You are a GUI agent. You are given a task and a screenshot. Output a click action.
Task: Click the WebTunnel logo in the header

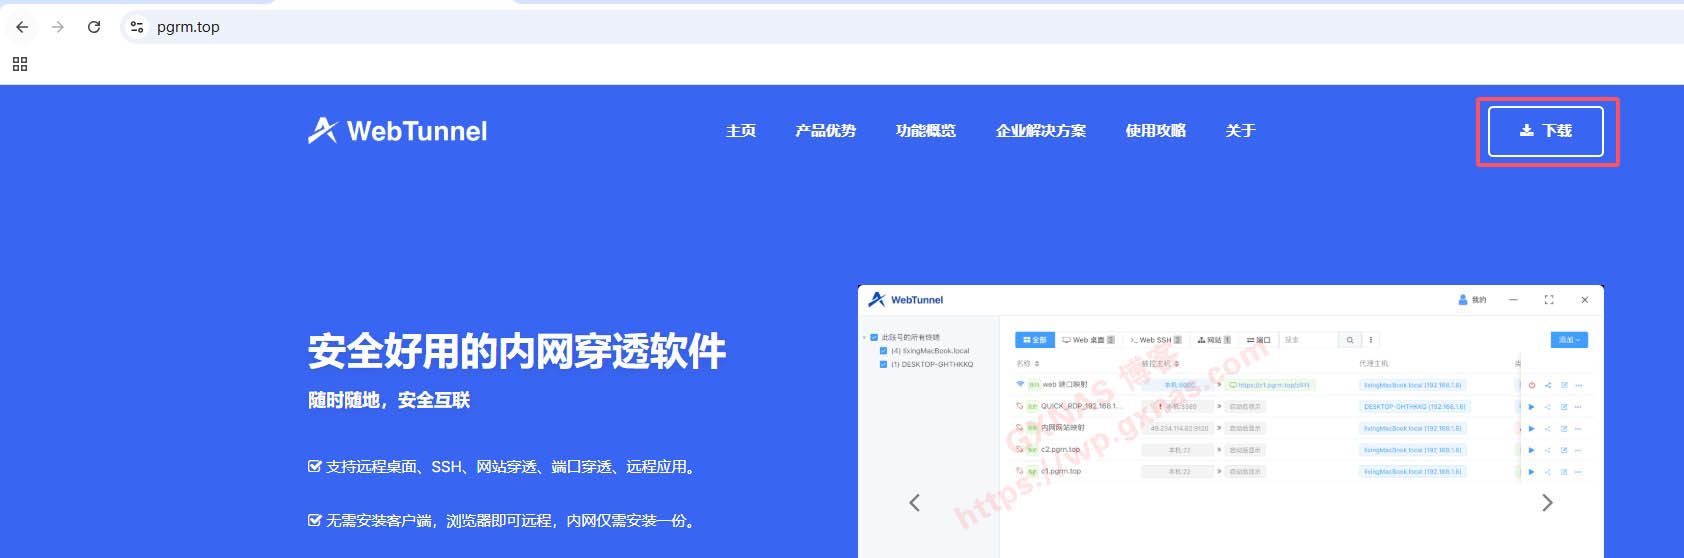[397, 131]
